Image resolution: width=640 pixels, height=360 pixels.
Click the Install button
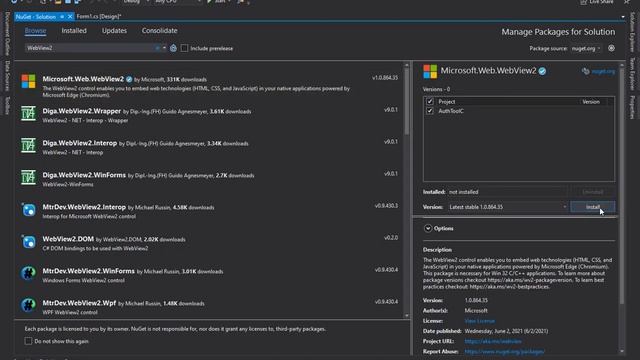click(593, 207)
